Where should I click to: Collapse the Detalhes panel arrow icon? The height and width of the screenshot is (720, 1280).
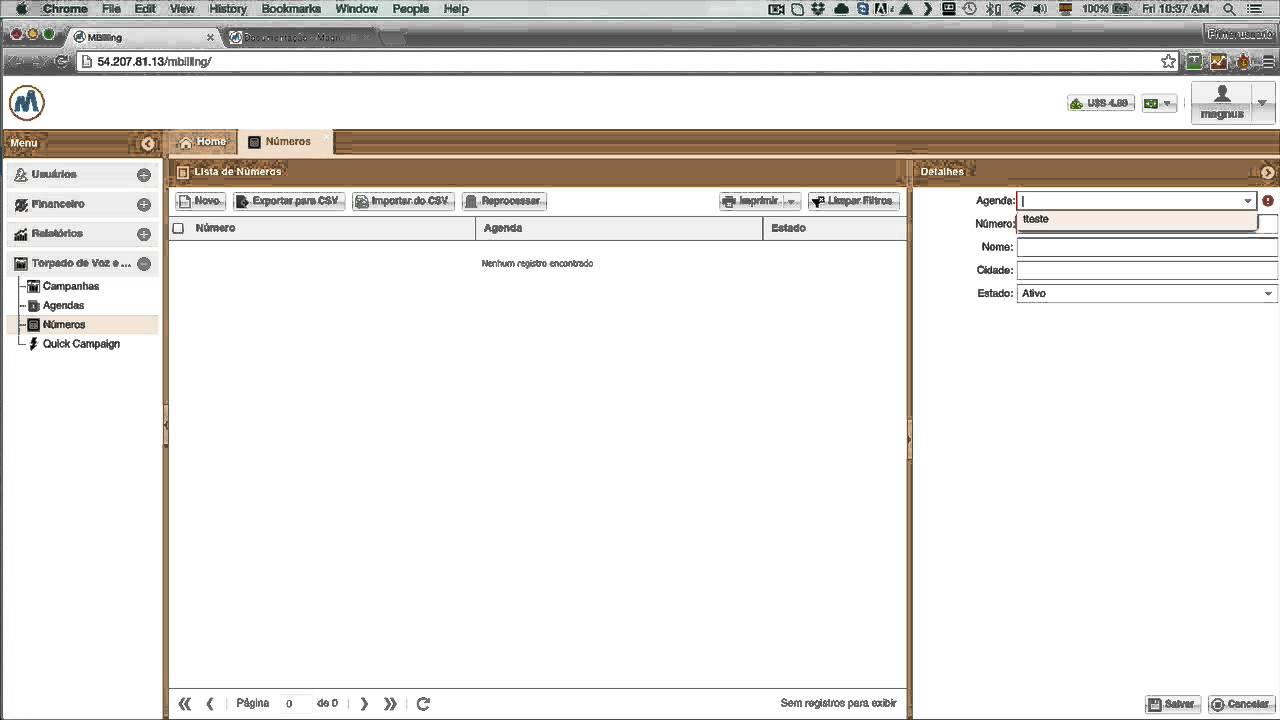click(1268, 173)
